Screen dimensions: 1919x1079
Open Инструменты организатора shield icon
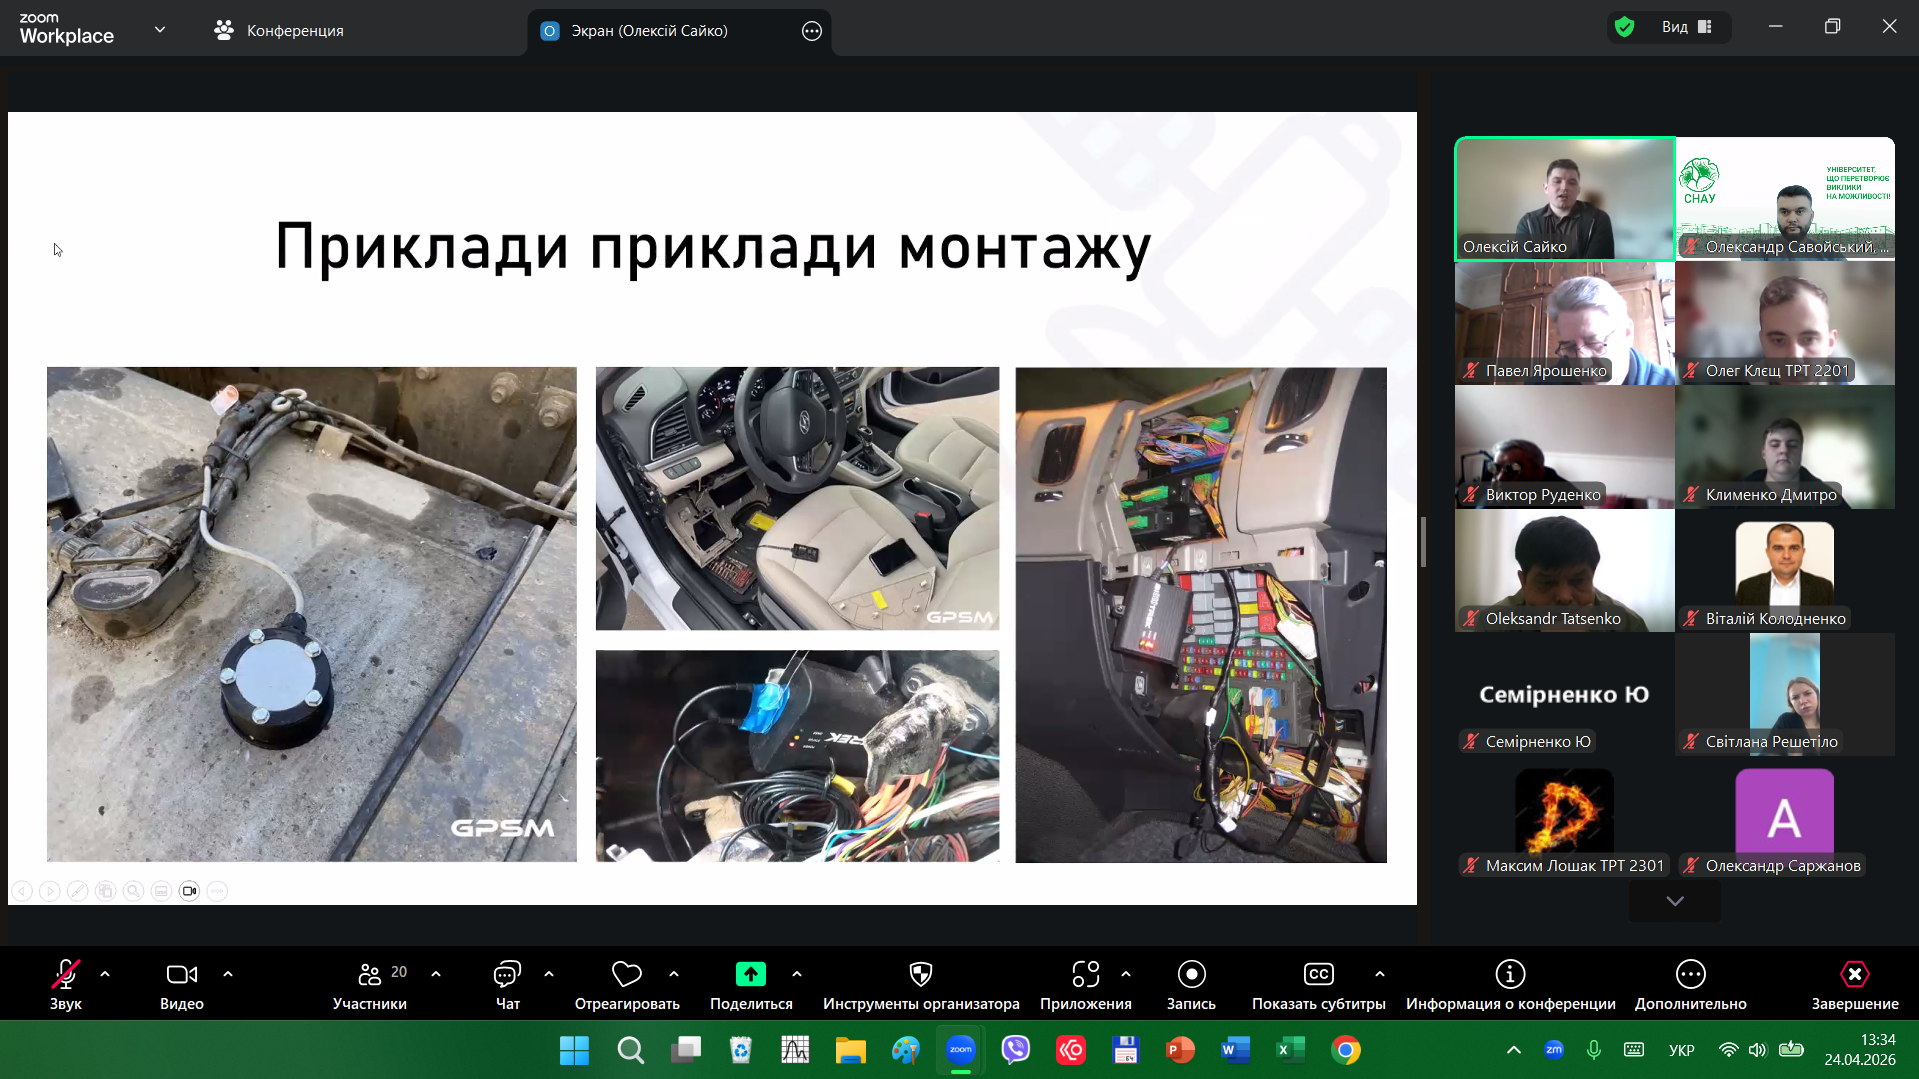[x=920, y=975]
